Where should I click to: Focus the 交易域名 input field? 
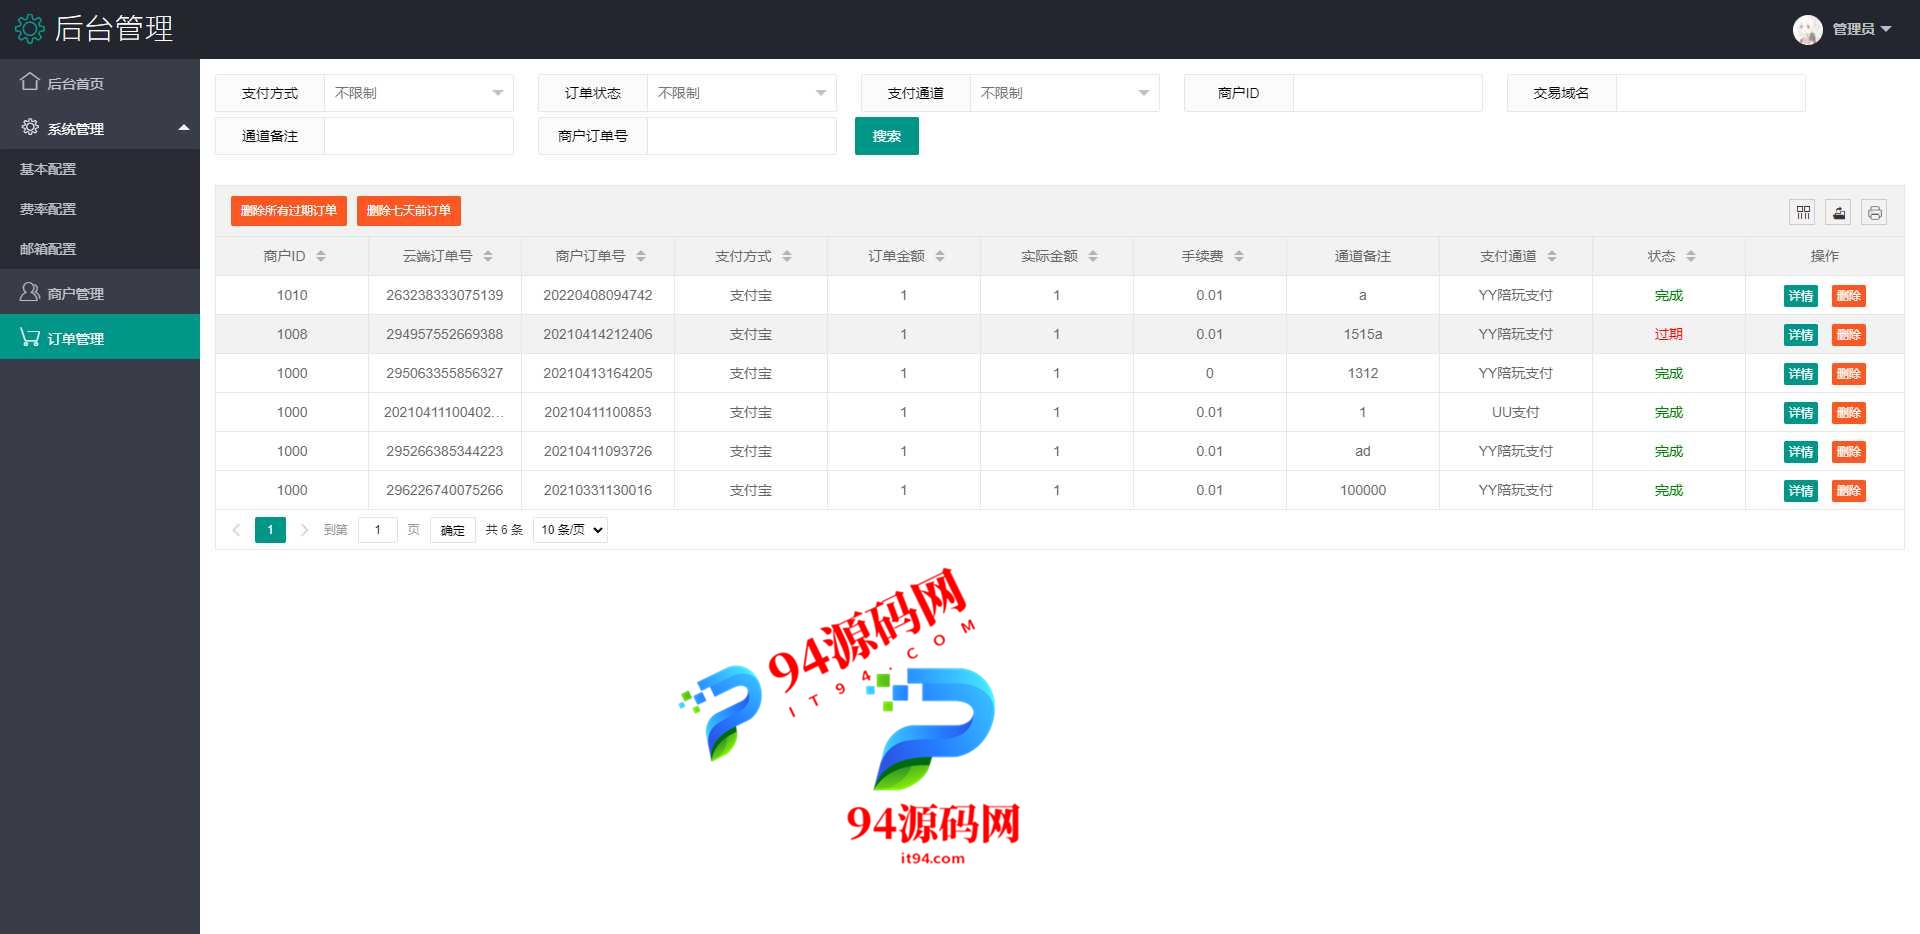coord(1710,93)
